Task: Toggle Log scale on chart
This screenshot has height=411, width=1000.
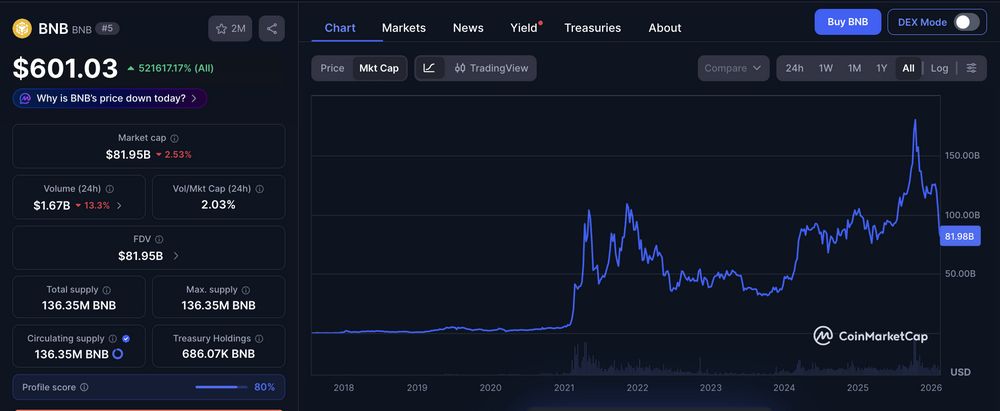Action: pyautogui.click(x=939, y=68)
